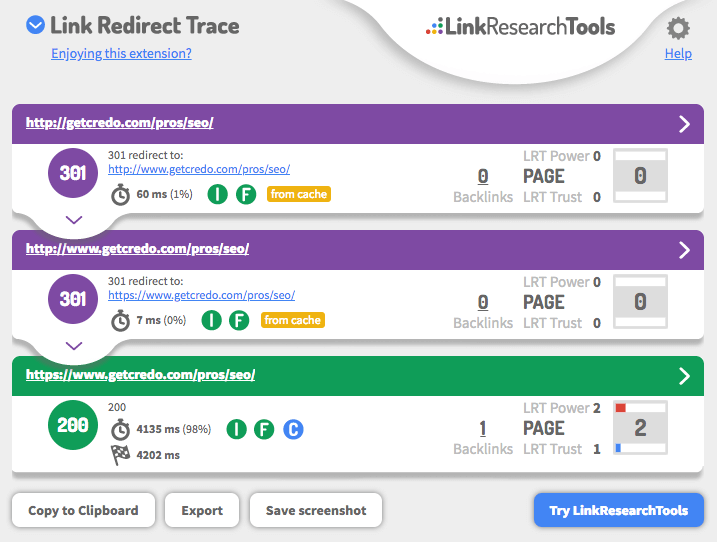717x542 pixels.
Task: Click the checkered flag icon next to 4202 ms
Action: 121,455
